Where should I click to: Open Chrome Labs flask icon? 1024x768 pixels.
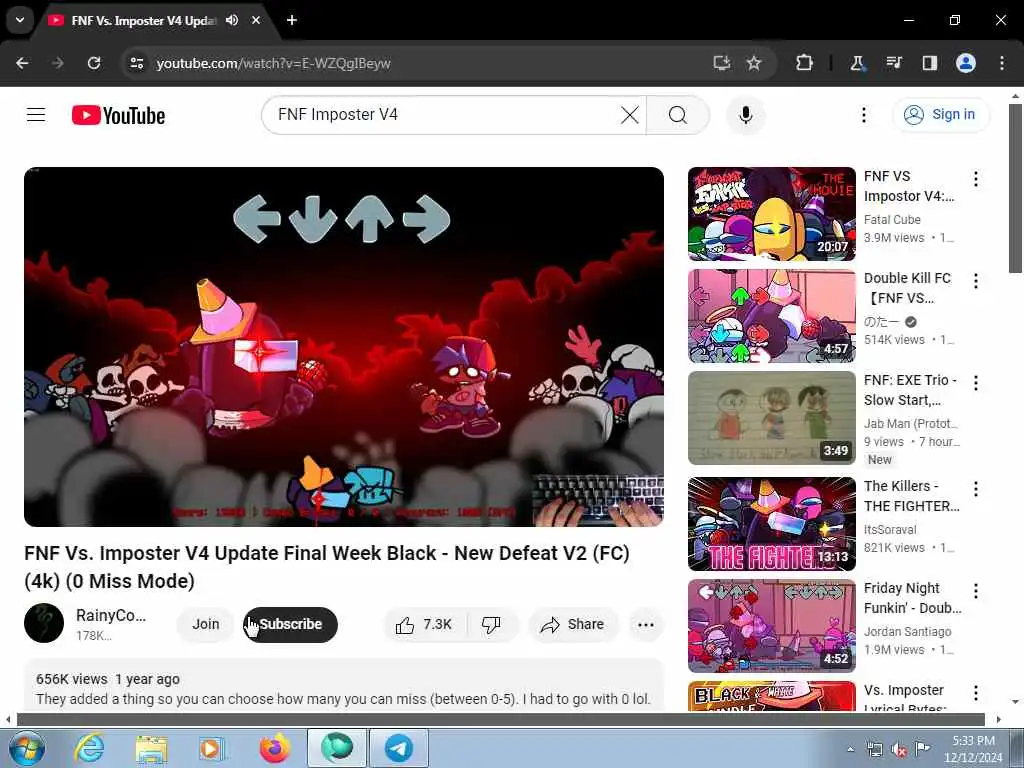coord(857,63)
